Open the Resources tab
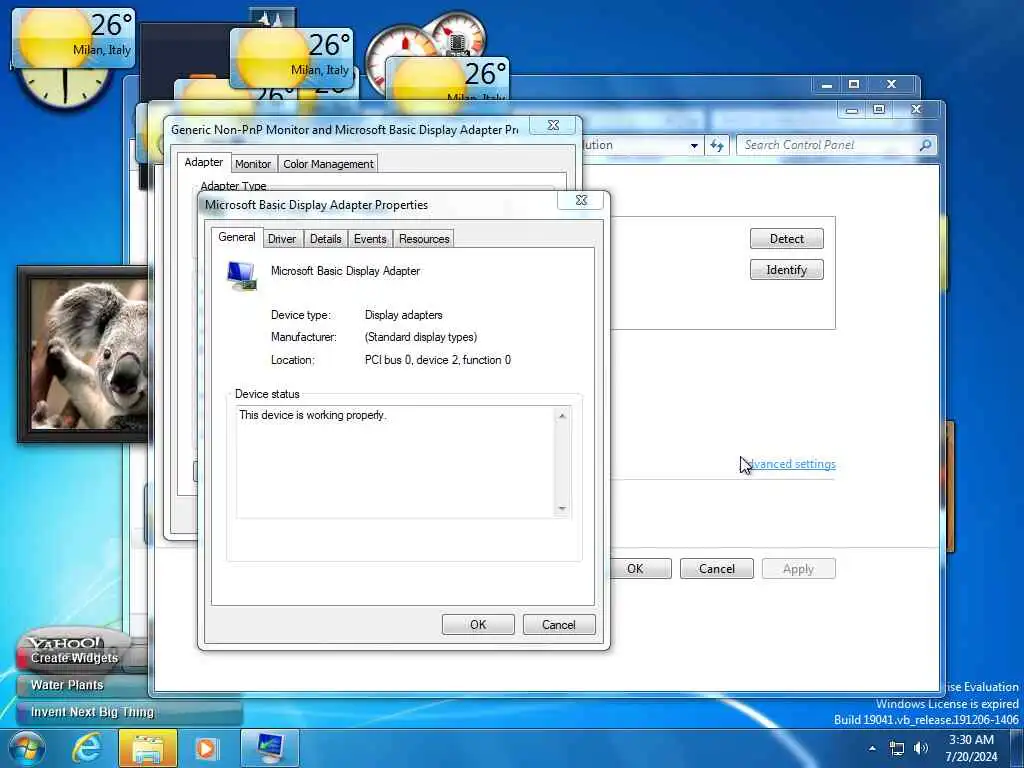The width and height of the screenshot is (1024, 768). tap(424, 239)
